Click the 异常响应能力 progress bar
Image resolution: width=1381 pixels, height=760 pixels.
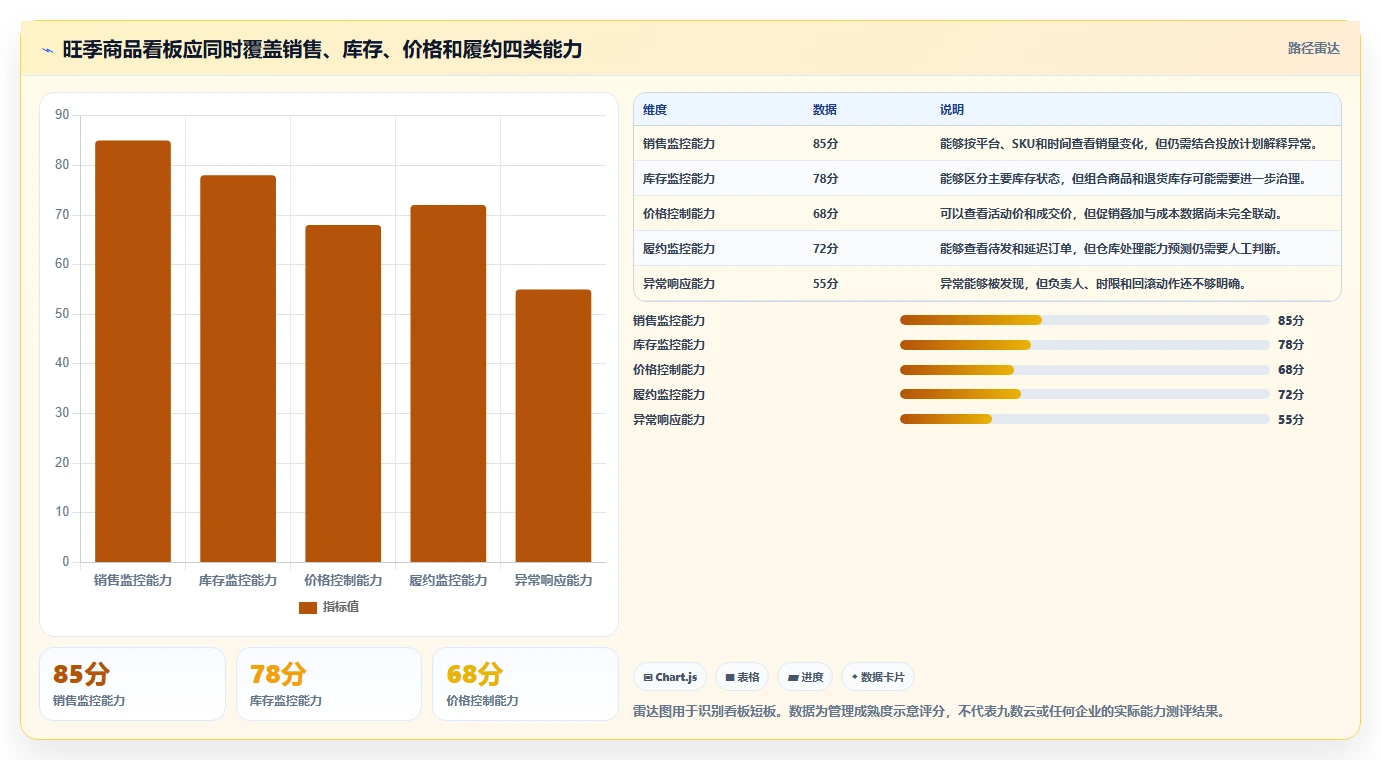[x=1085, y=419]
